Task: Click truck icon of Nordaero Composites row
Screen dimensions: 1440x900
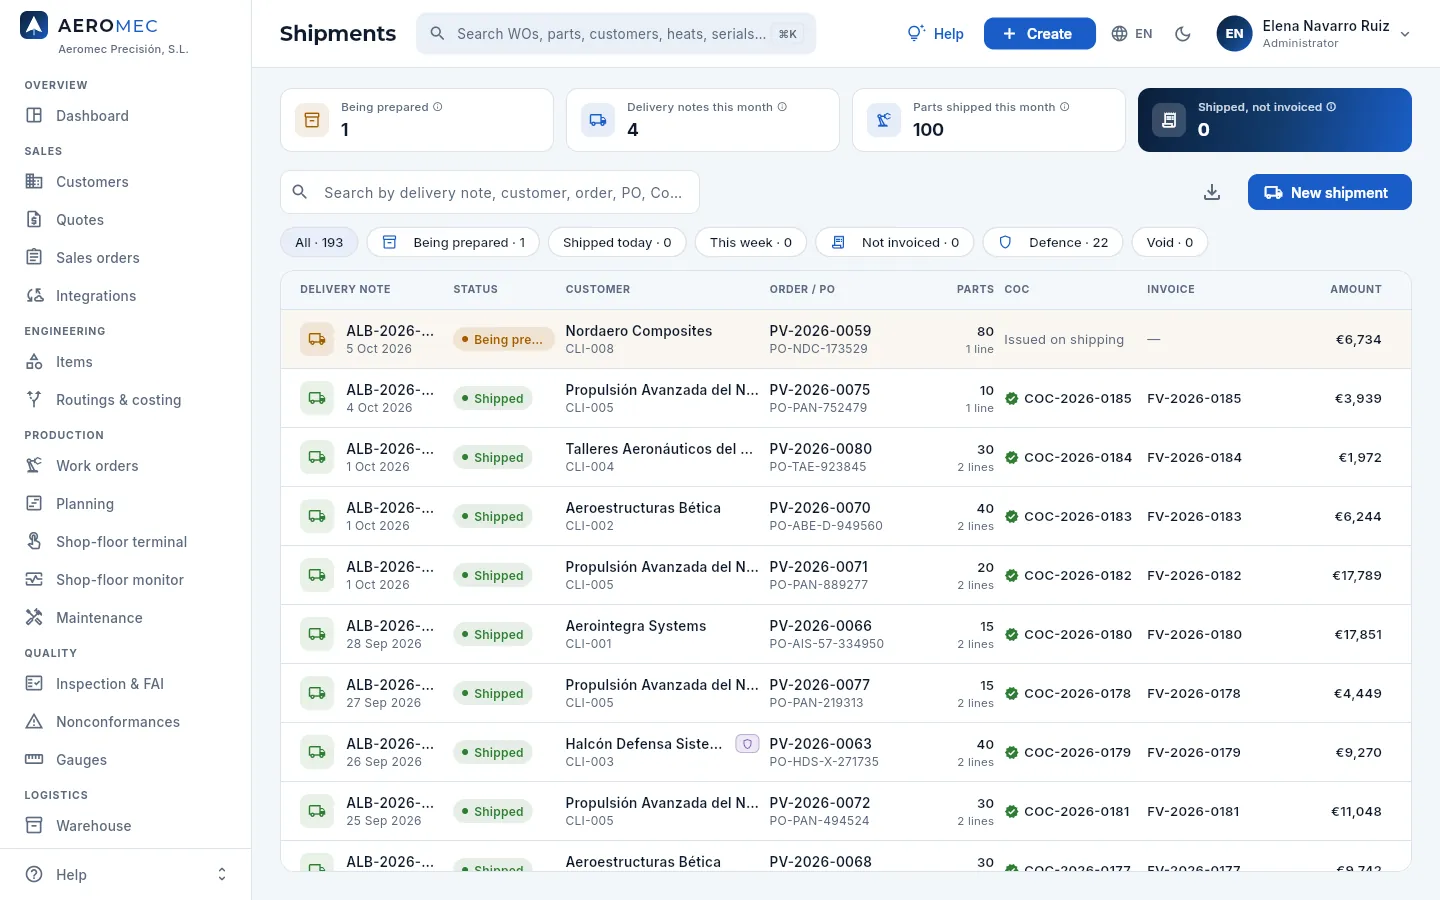Action: 317,339
